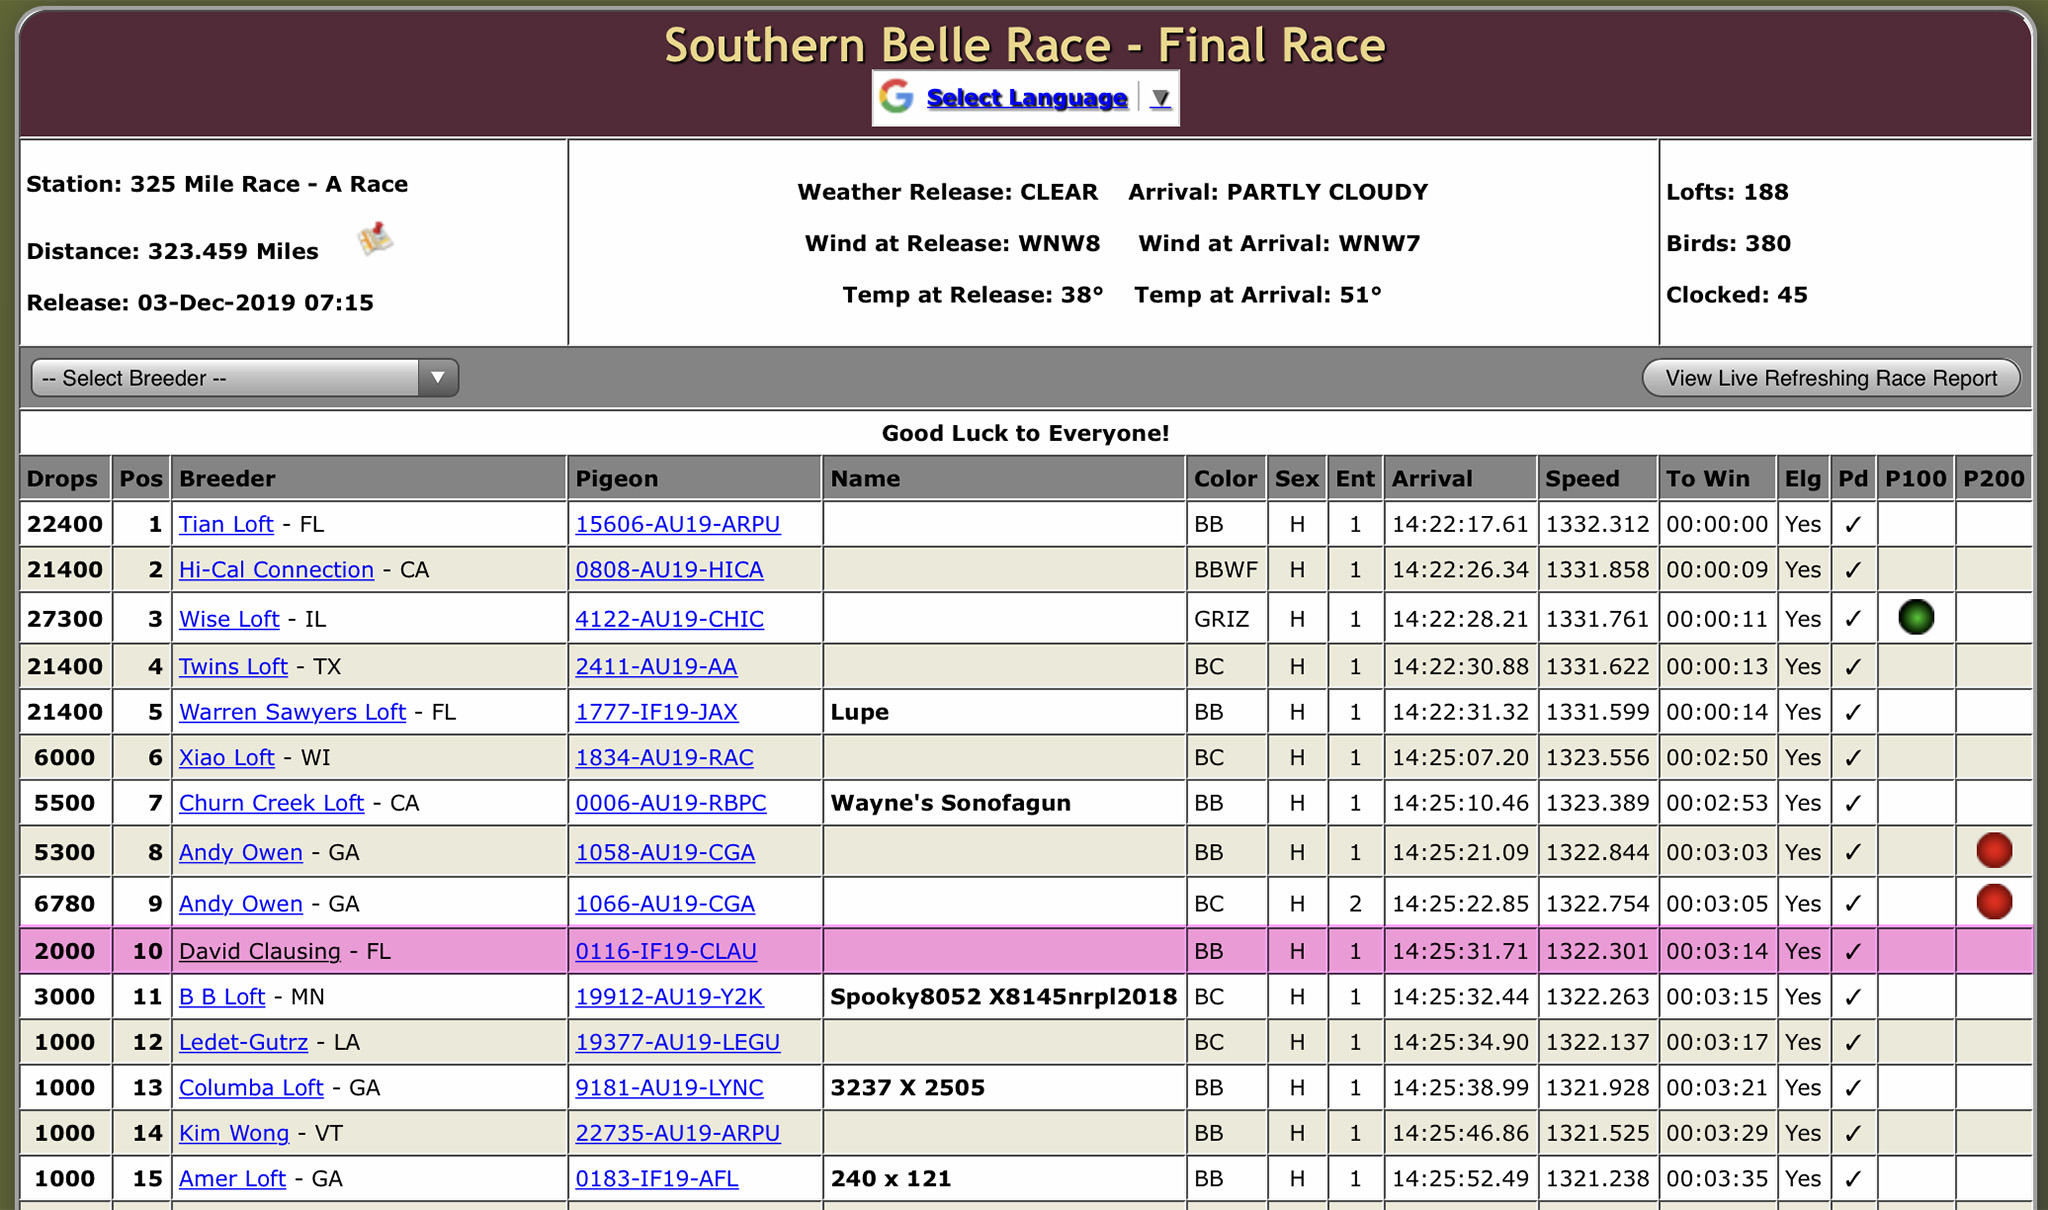Click the highlighted David Clausing breeder link
Viewport: 2048px width, 1210px height.
pos(260,952)
